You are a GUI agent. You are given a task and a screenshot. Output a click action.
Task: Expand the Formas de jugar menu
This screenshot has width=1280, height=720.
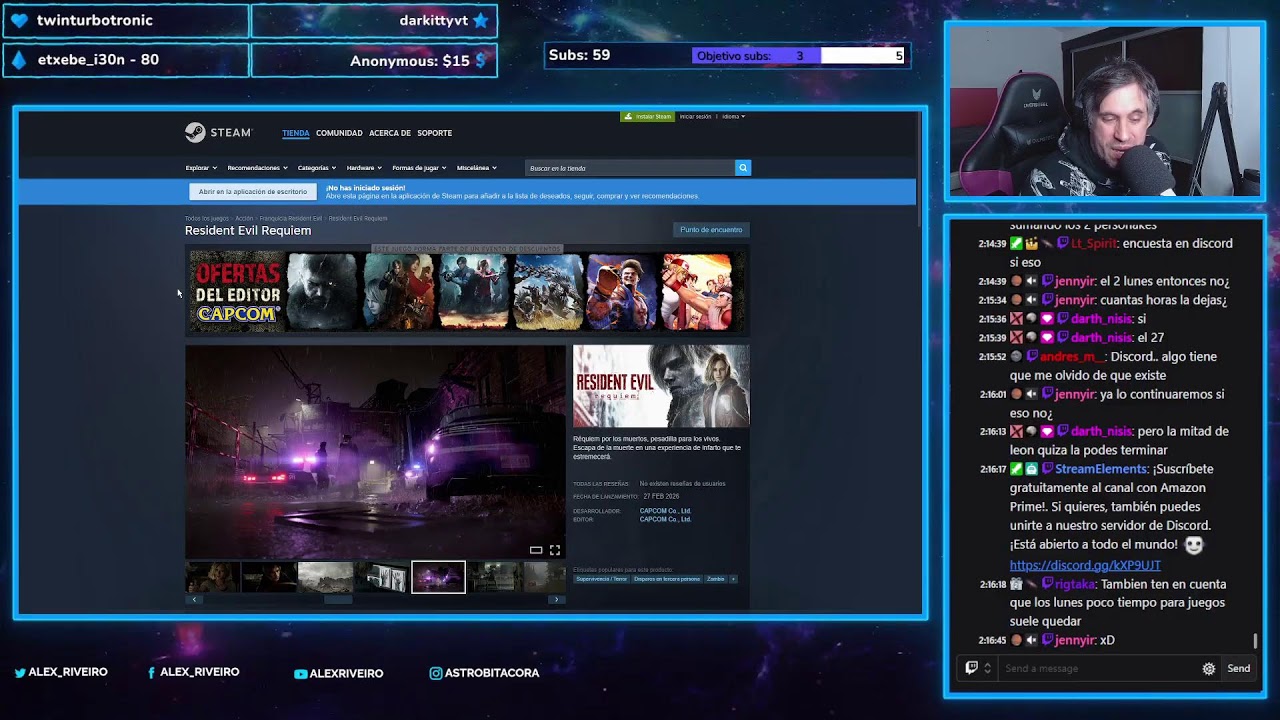tap(419, 168)
